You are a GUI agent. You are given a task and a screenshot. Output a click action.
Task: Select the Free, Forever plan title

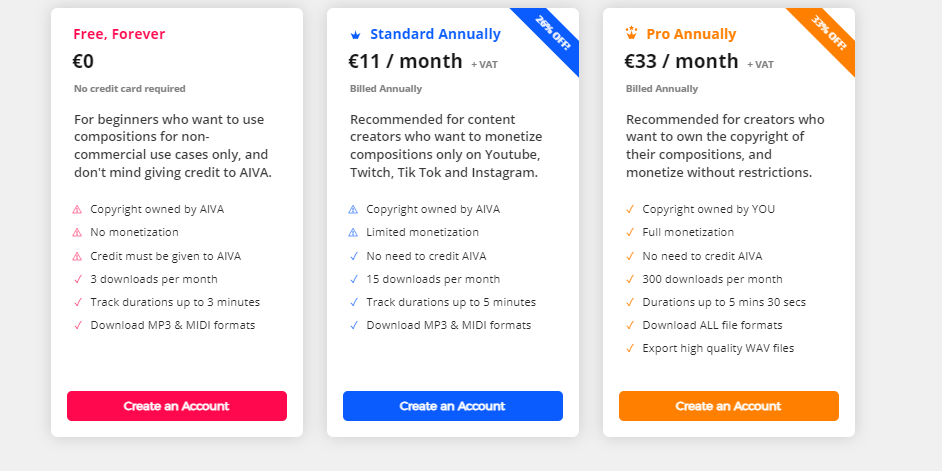click(x=119, y=34)
